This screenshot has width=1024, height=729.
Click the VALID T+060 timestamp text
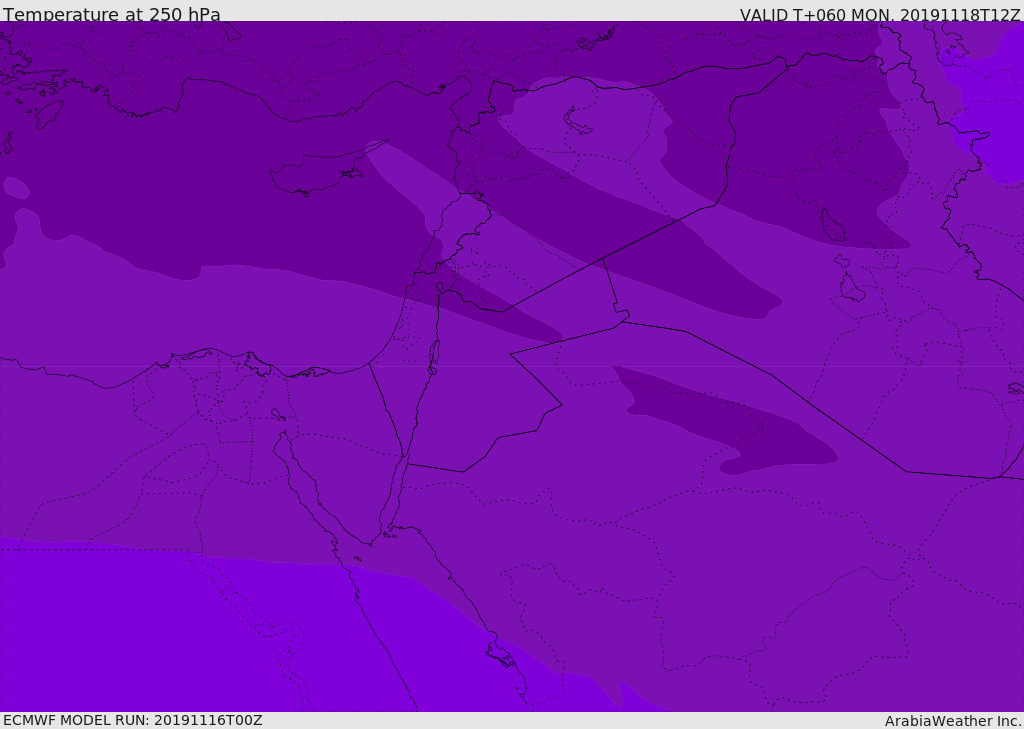click(x=880, y=14)
